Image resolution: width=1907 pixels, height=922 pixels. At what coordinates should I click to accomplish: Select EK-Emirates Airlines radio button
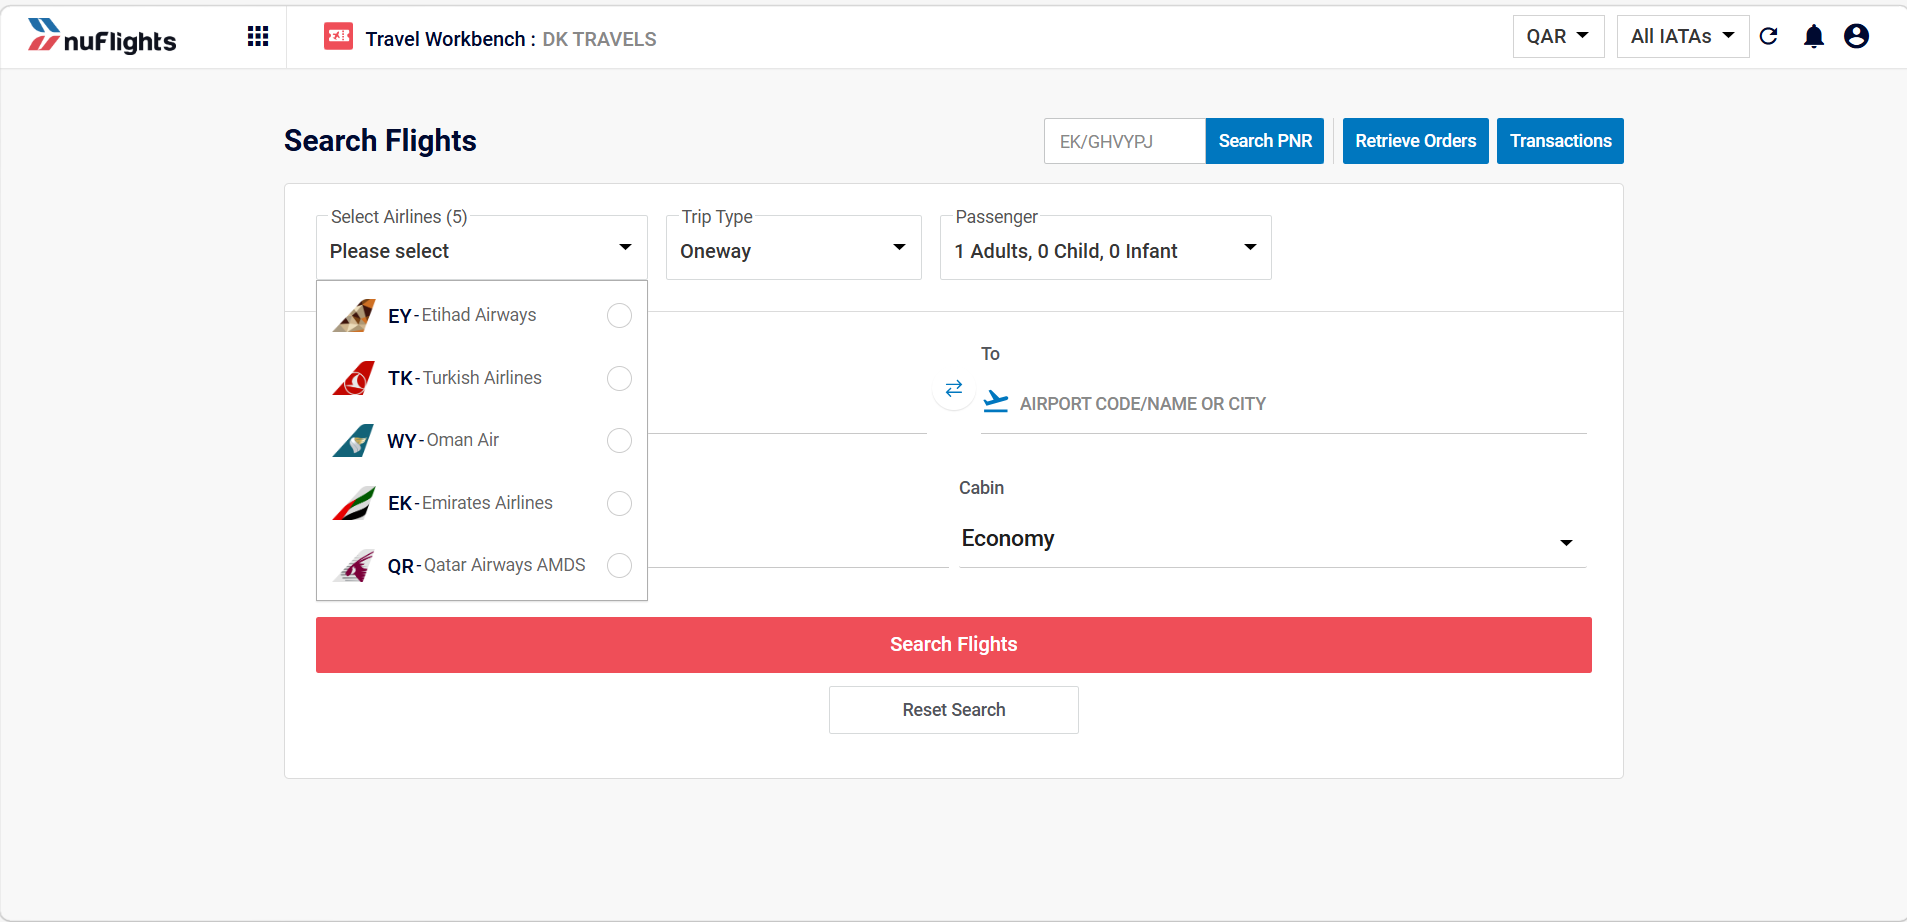point(620,503)
